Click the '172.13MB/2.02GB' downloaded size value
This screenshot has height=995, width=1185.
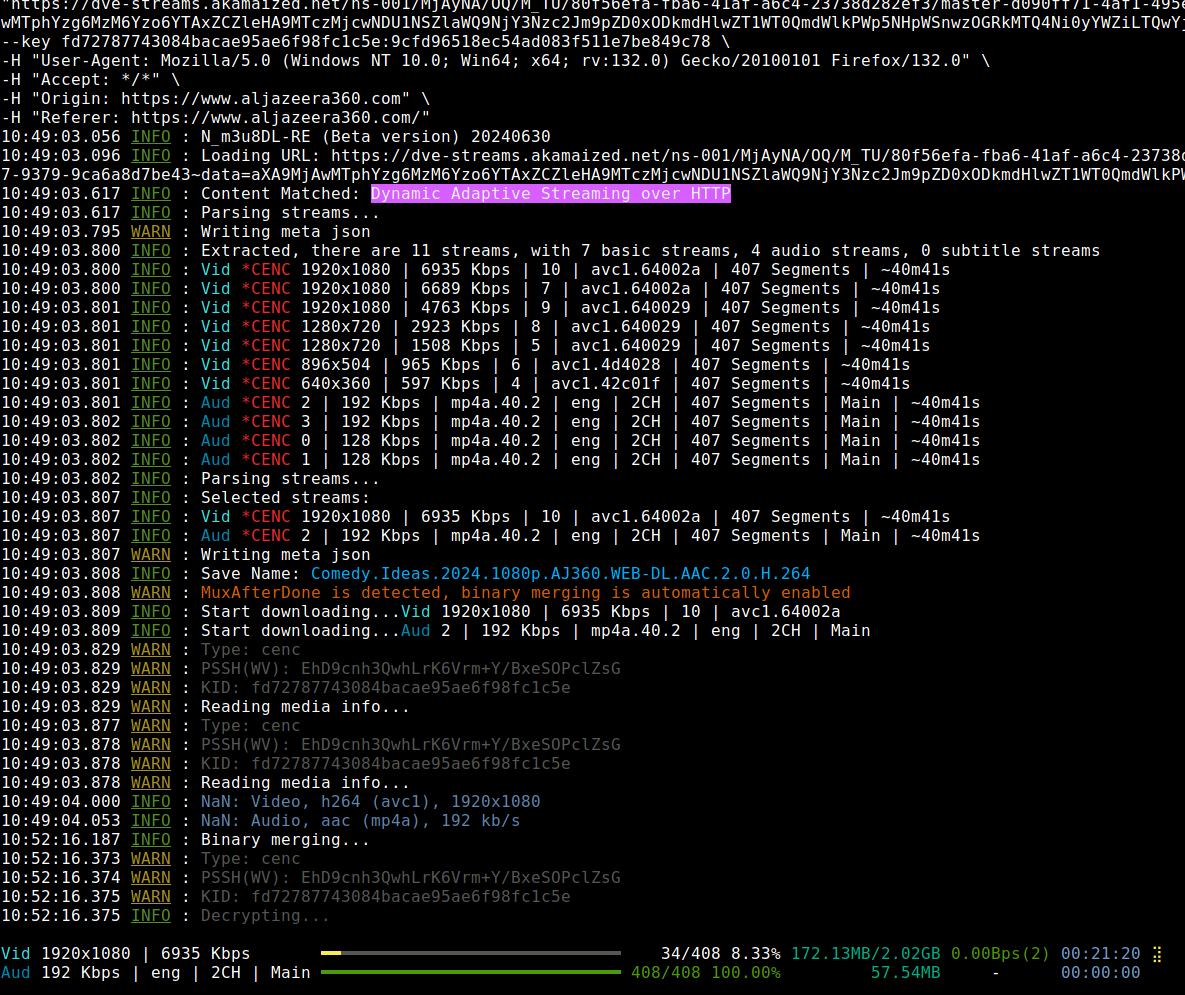coord(865,953)
